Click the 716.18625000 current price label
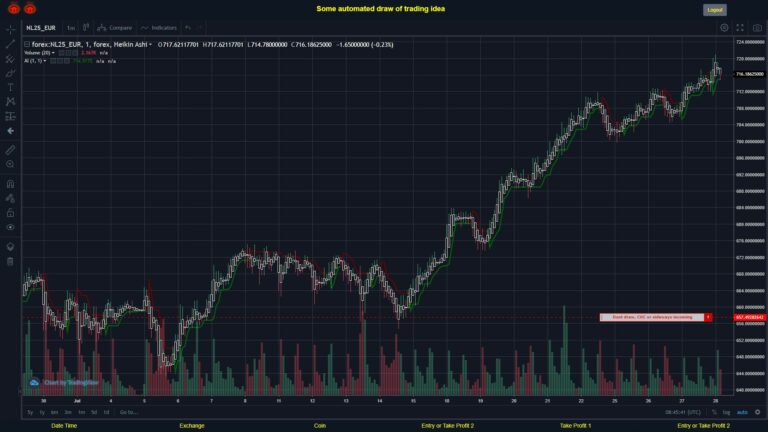The width and height of the screenshot is (768, 432). tap(750, 74)
